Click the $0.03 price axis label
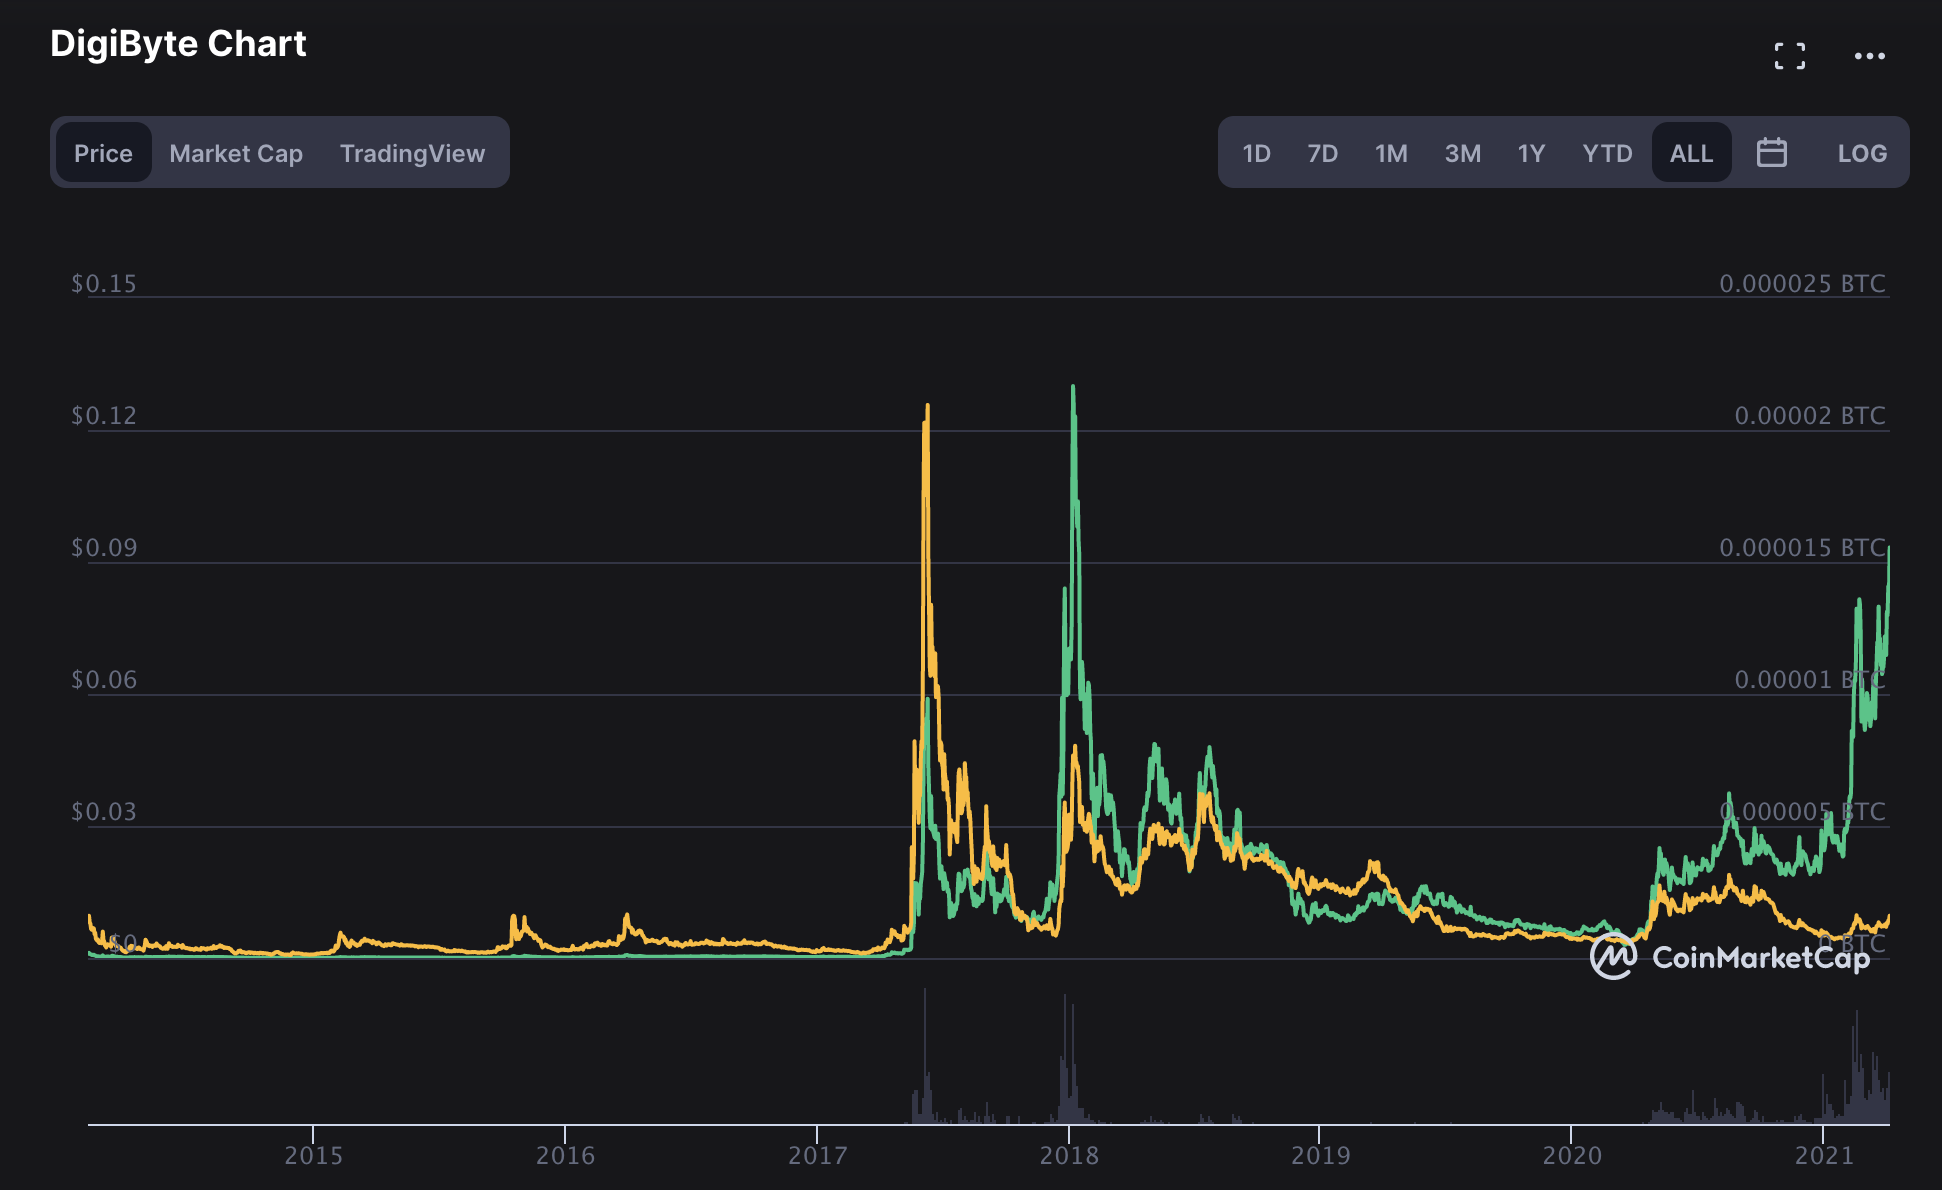 pos(104,812)
